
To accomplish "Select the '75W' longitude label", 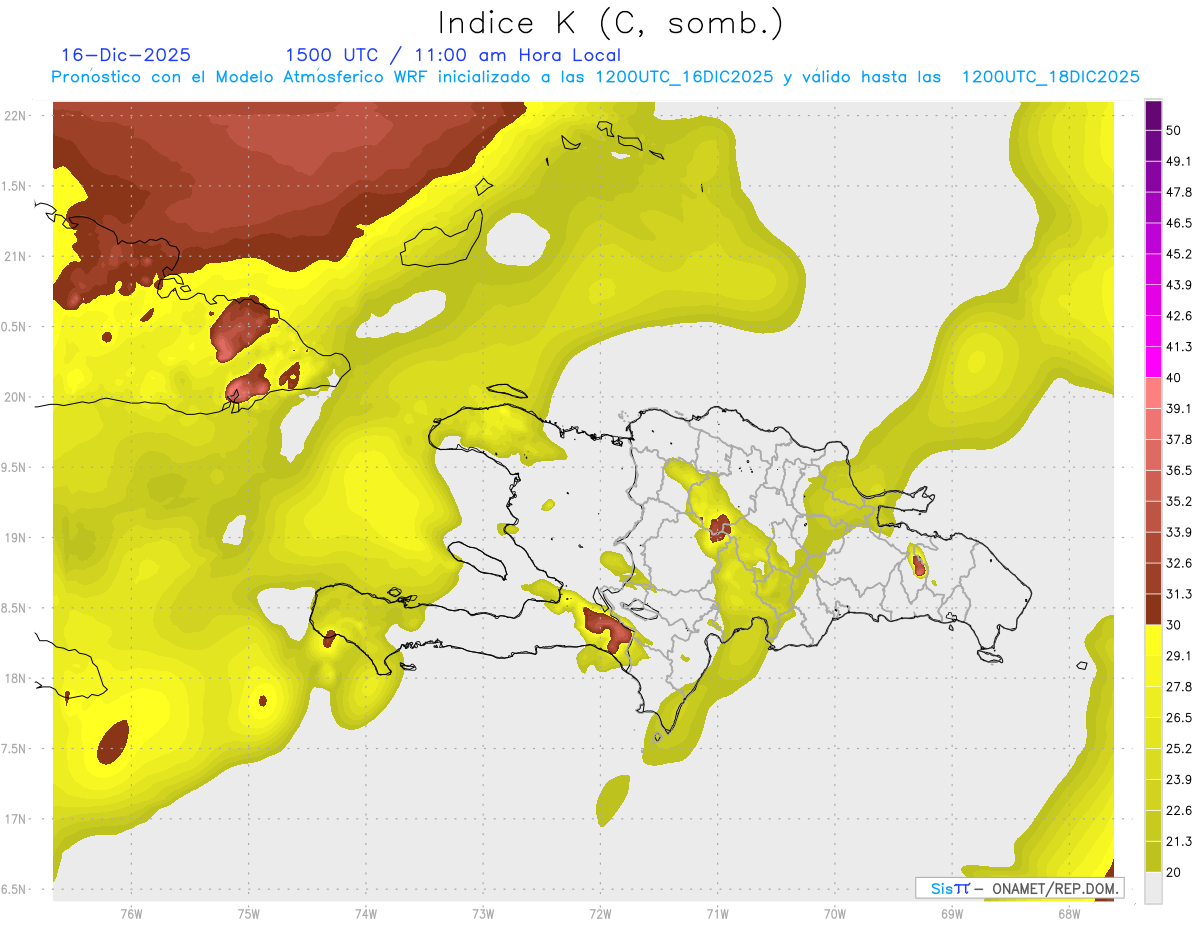I will click(x=249, y=913).
